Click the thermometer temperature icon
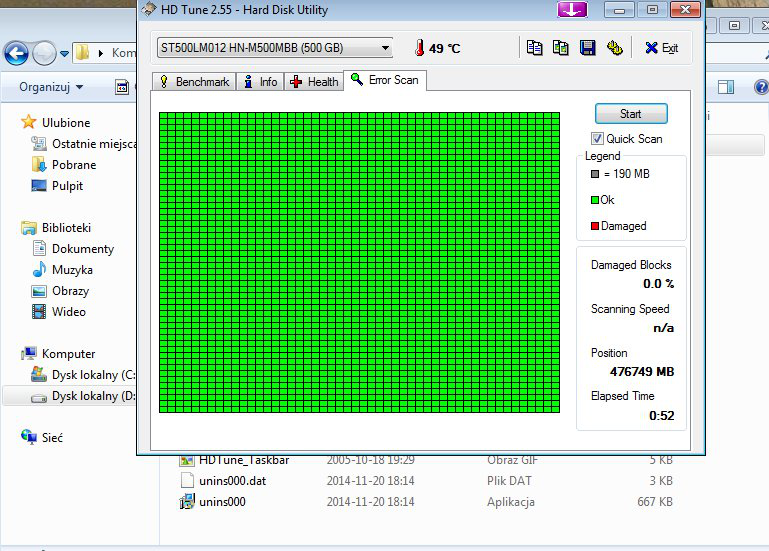769x551 pixels. [x=419, y=48]
